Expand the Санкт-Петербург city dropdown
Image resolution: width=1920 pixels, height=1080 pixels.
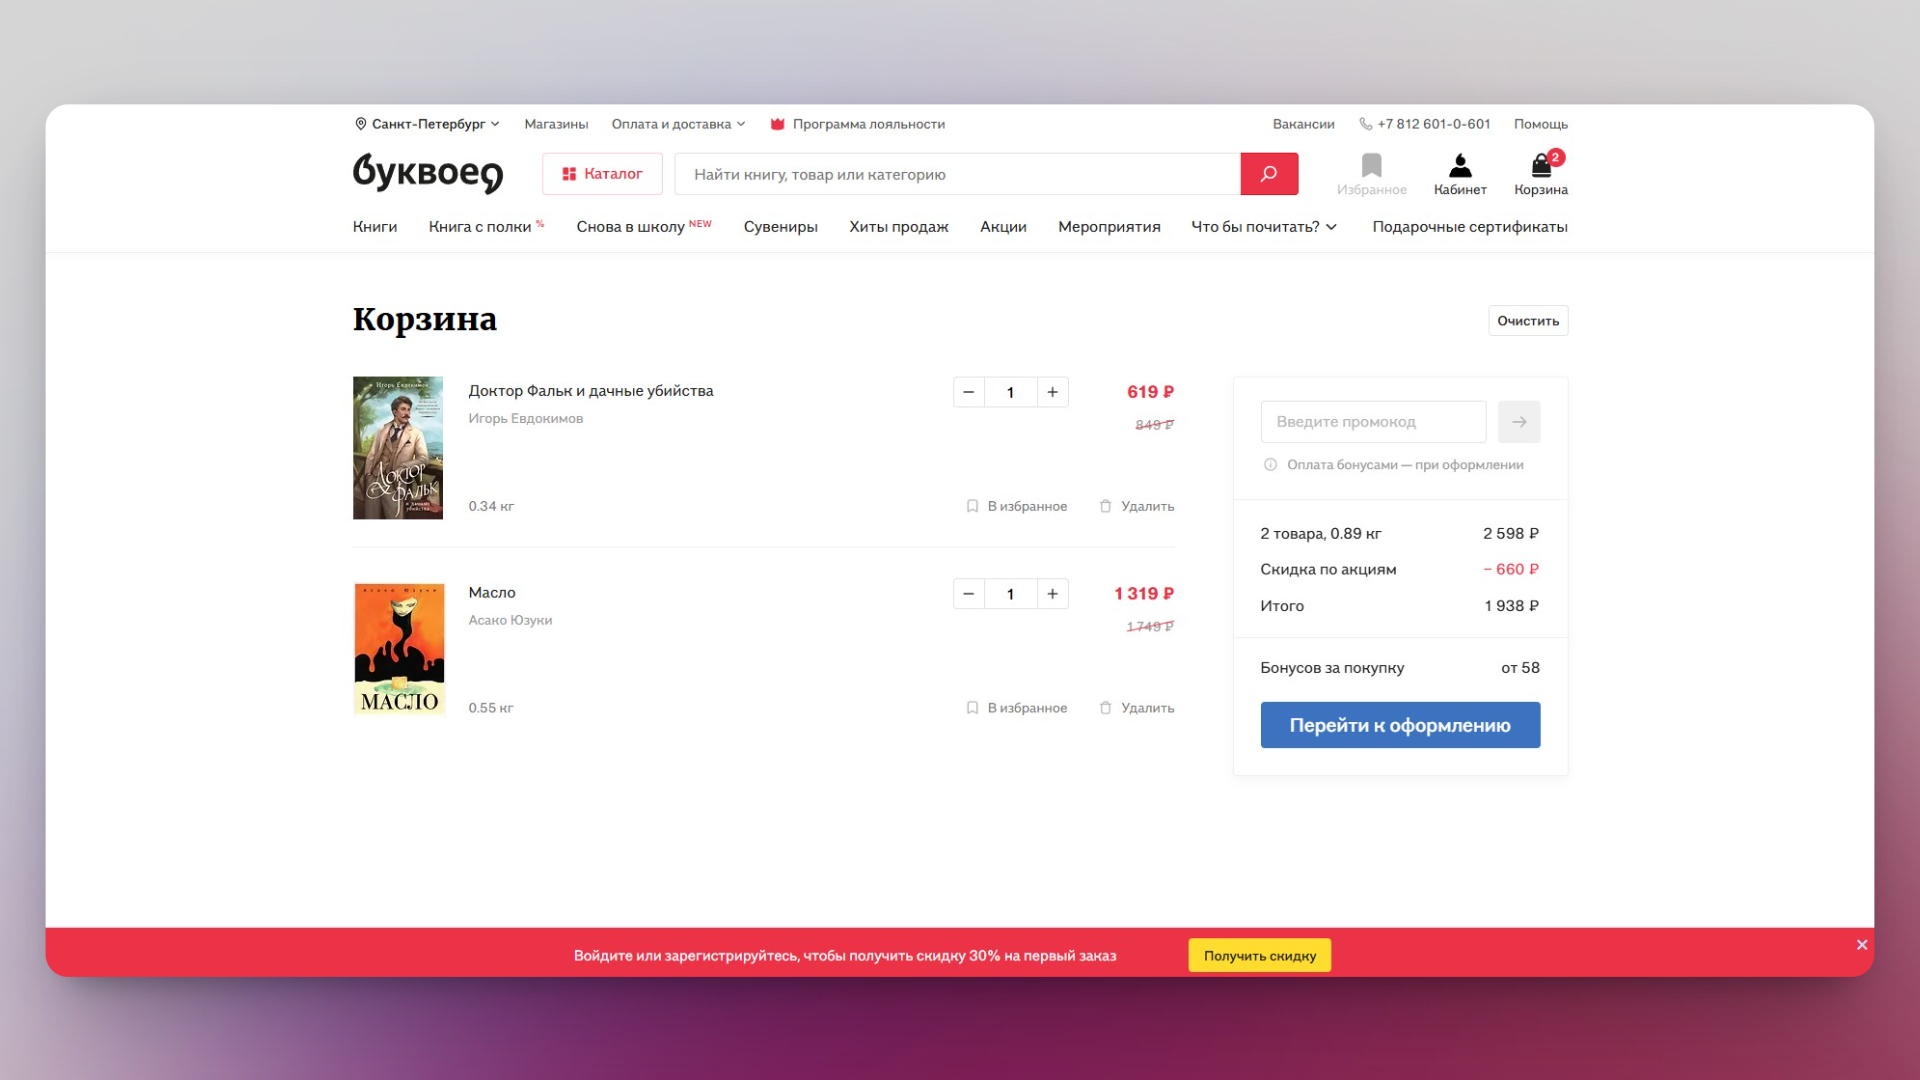coord(427,124)
